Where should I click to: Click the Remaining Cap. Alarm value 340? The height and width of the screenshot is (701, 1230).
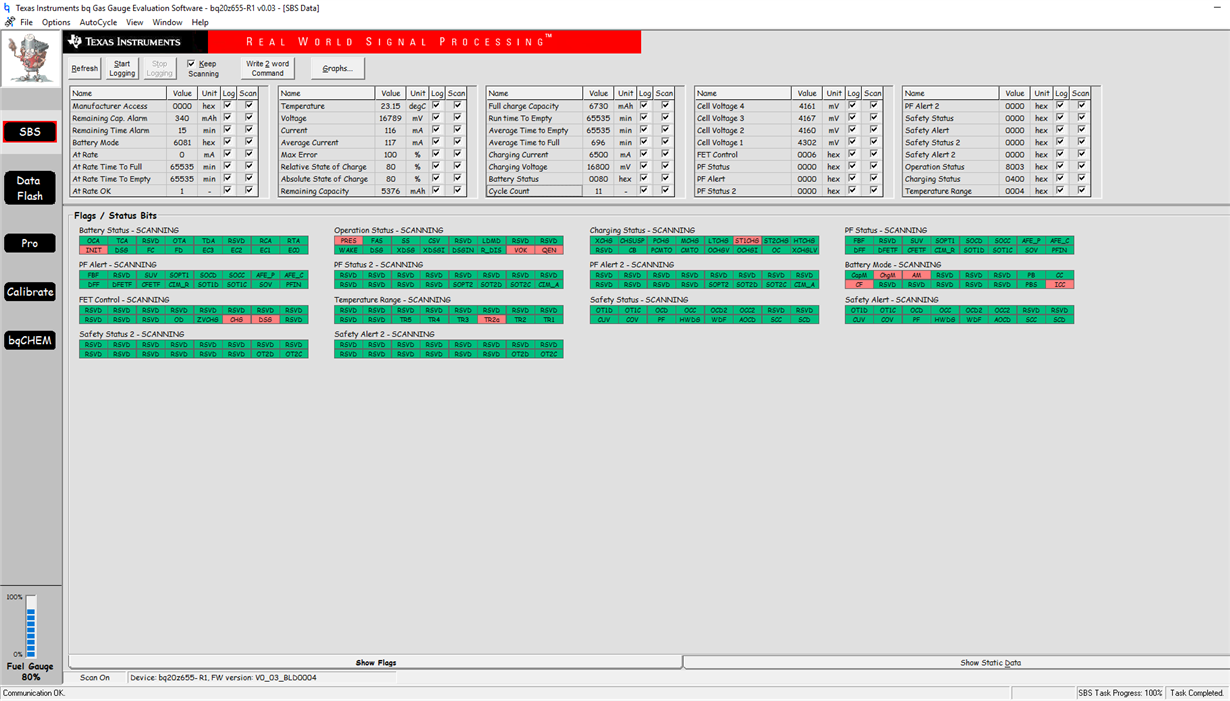182,118
